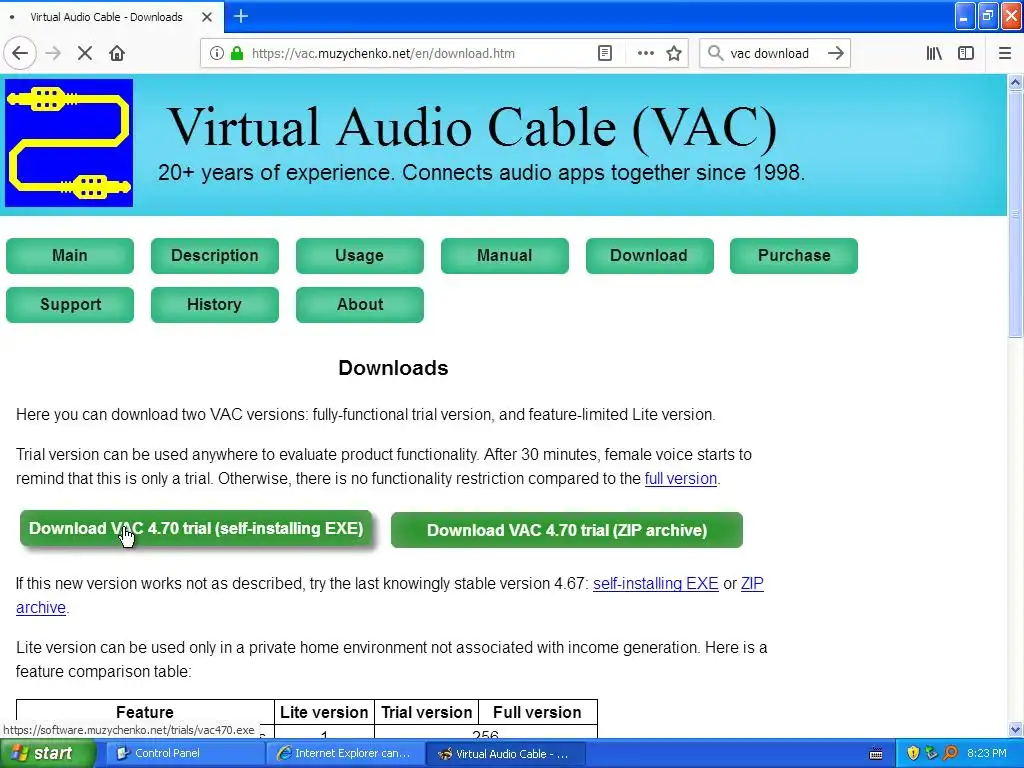Image resolution: width=1024 pixels, height=768 pixels.
Task: Open page actions three-dots menu
Action: click(x=645, y=53)
